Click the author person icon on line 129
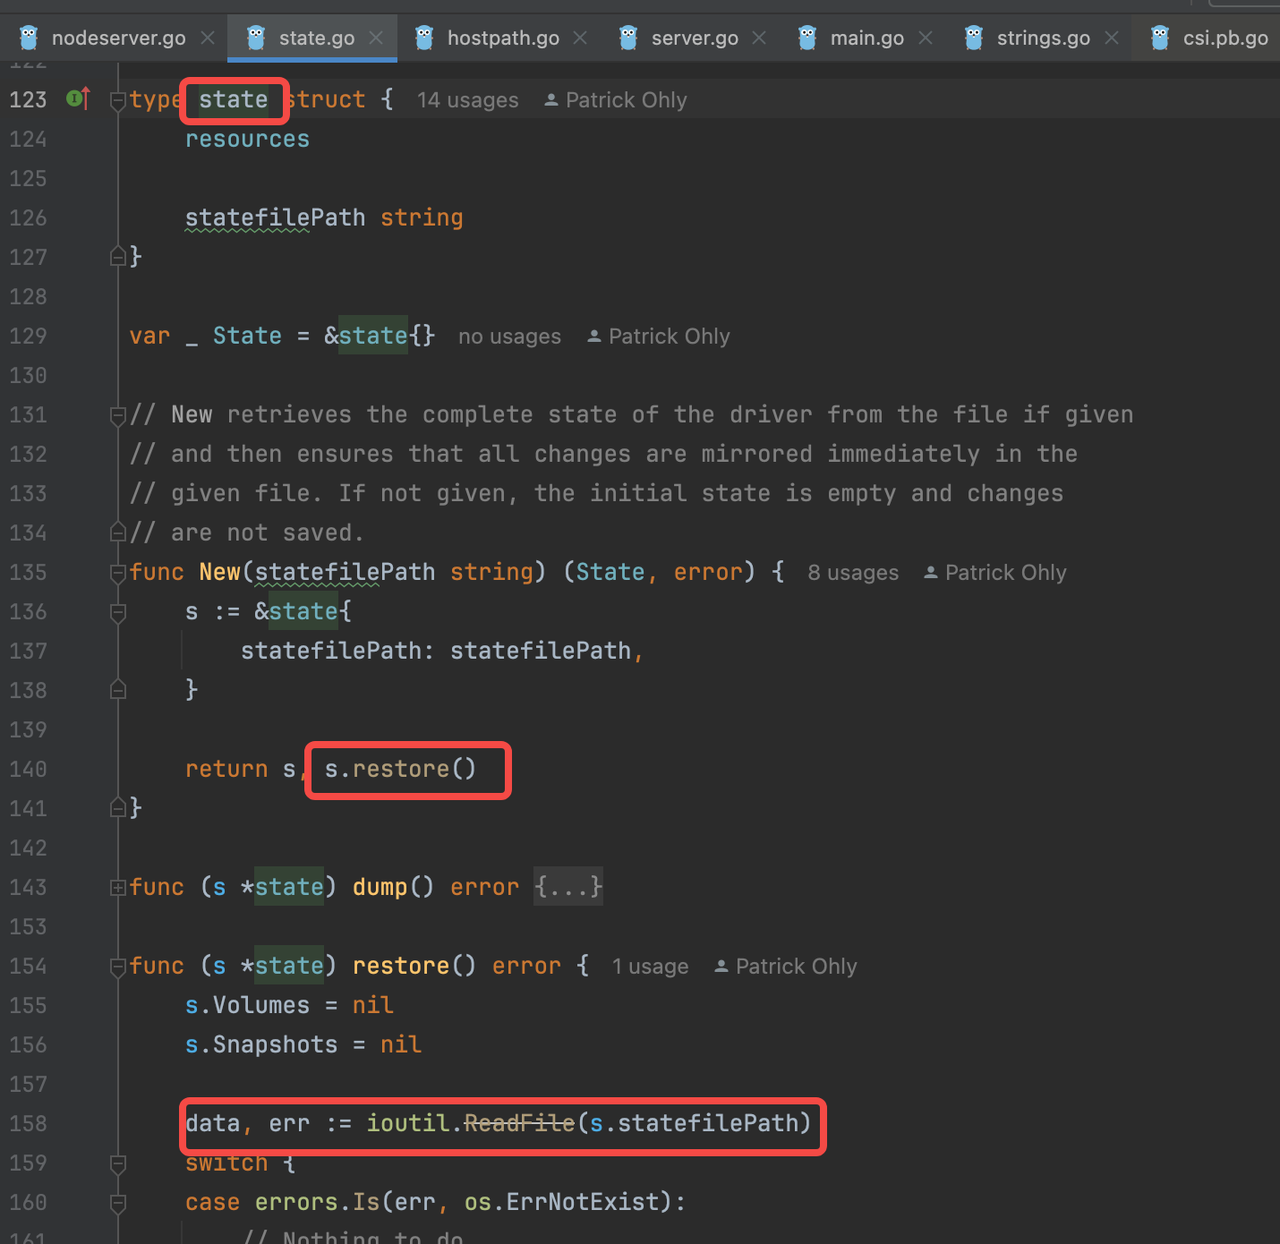The height and width of the screenshot is (1244, 1280). coord(594,336)
